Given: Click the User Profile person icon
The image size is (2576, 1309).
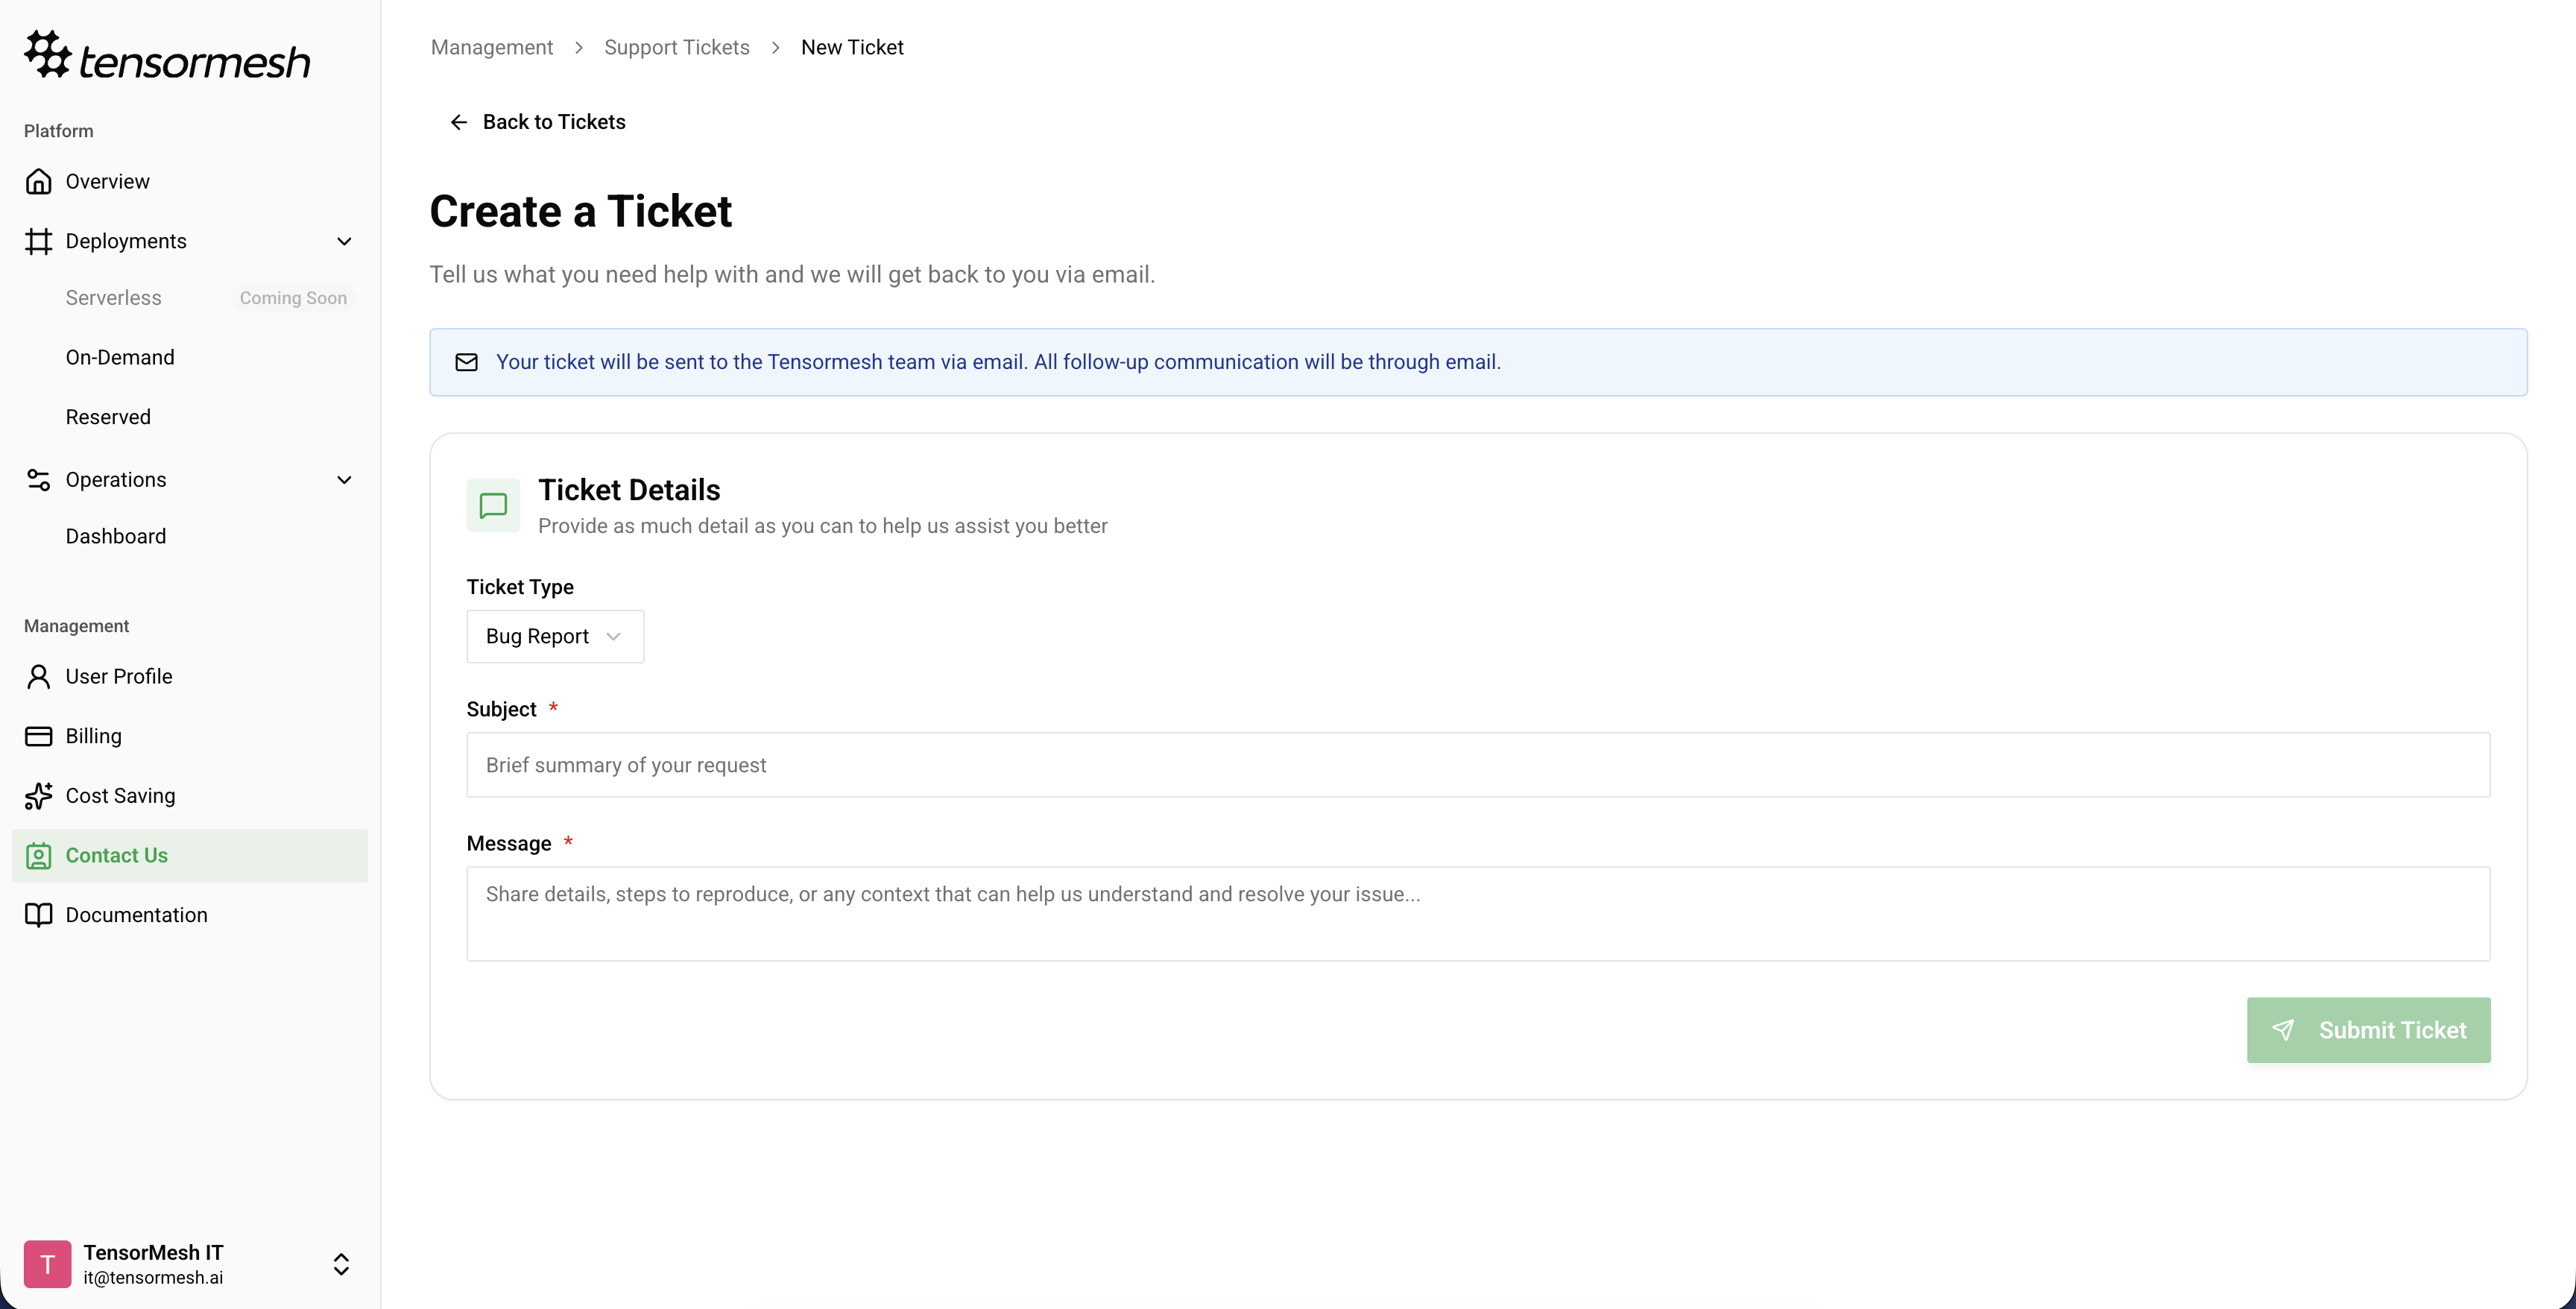Looking at the screenshot, I should (x=39, y=676).
